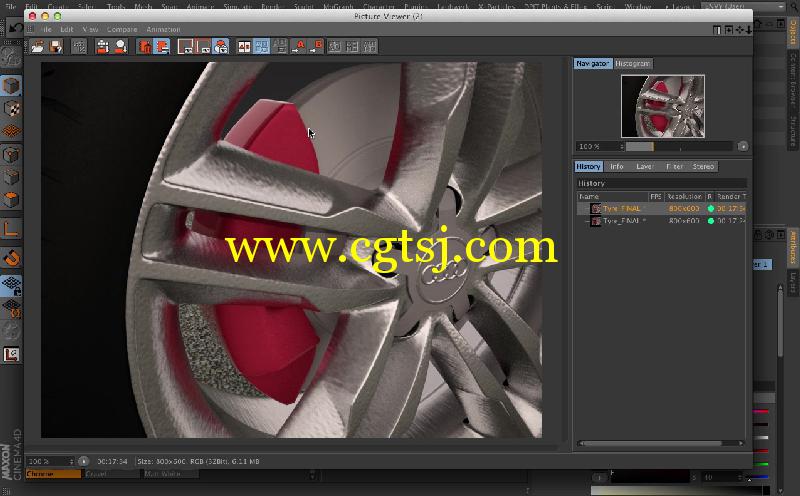Screen dimensions: 800x496
Task: Click the navigator preview thumbnail of the wheel
Action: pyautogui.click(x=663, y=106)
